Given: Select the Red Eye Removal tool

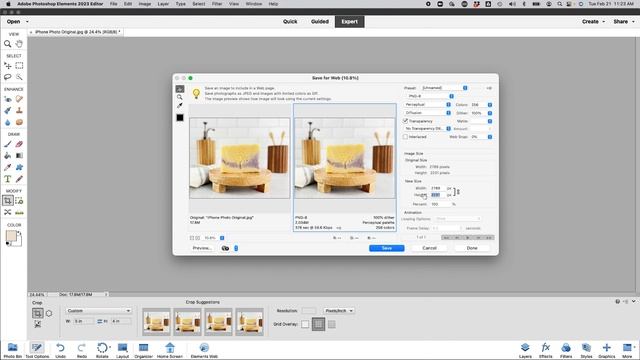Looking at the screenshot, I should click(x=7, y=99).
